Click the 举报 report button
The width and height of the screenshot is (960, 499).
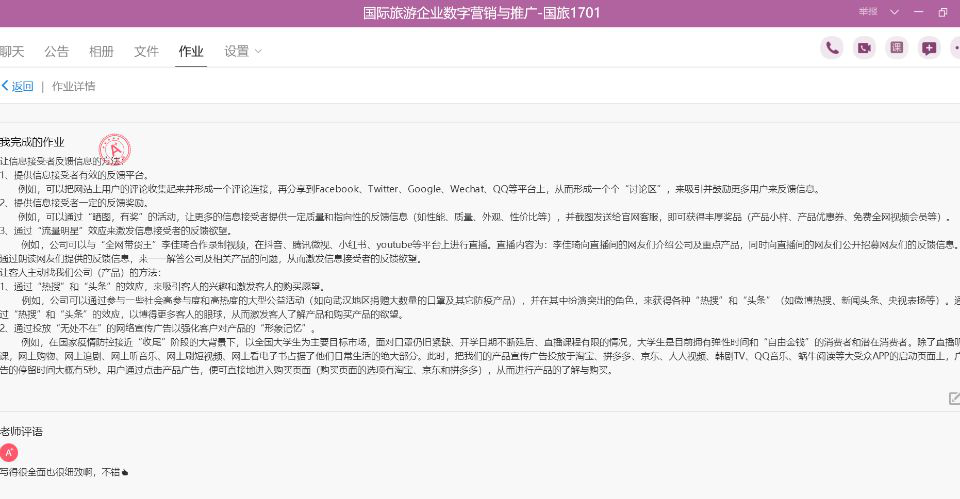pyautogui.click(x=866, y=12)
